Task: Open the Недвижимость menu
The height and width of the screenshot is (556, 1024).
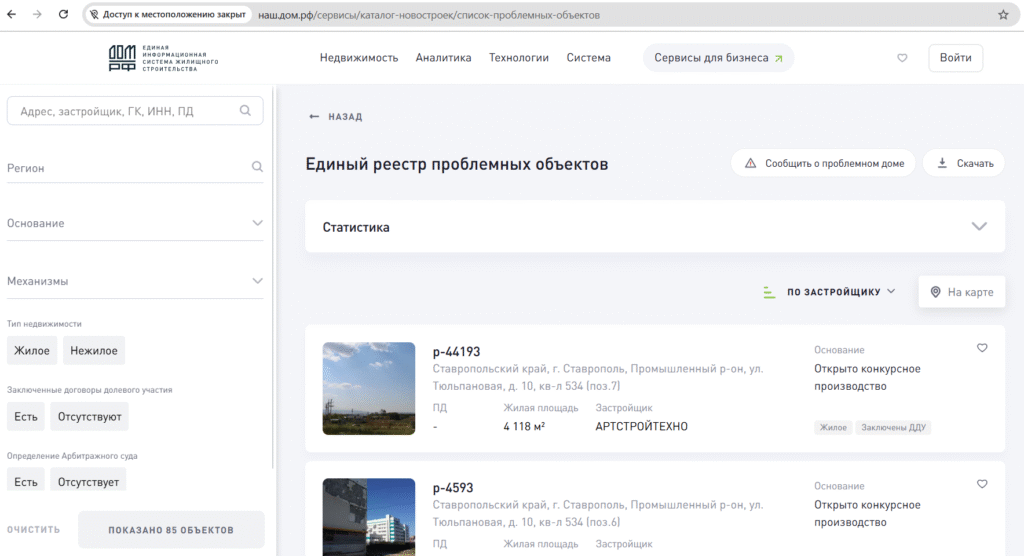Action: (x=359, y=58)
